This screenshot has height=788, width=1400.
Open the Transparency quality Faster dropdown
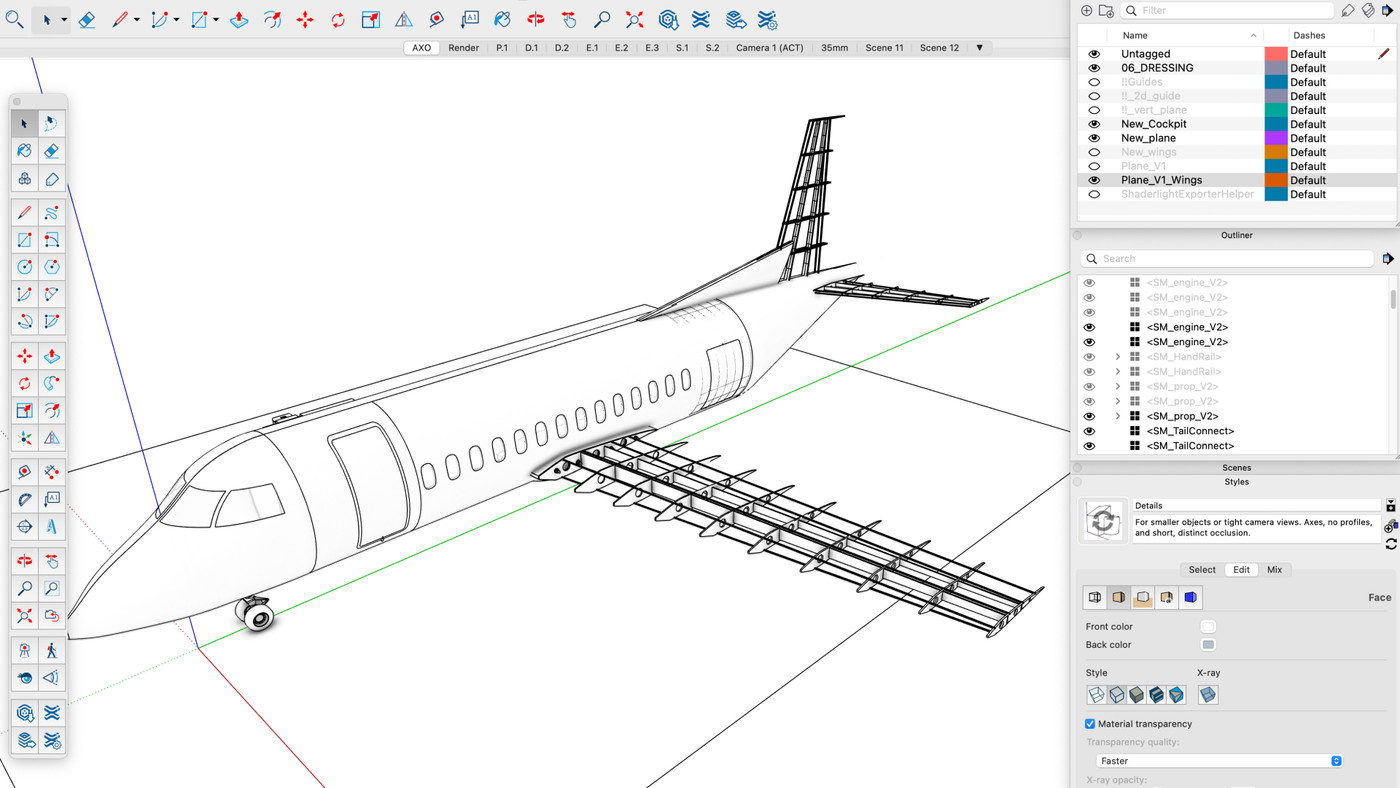click(1219, 761)
